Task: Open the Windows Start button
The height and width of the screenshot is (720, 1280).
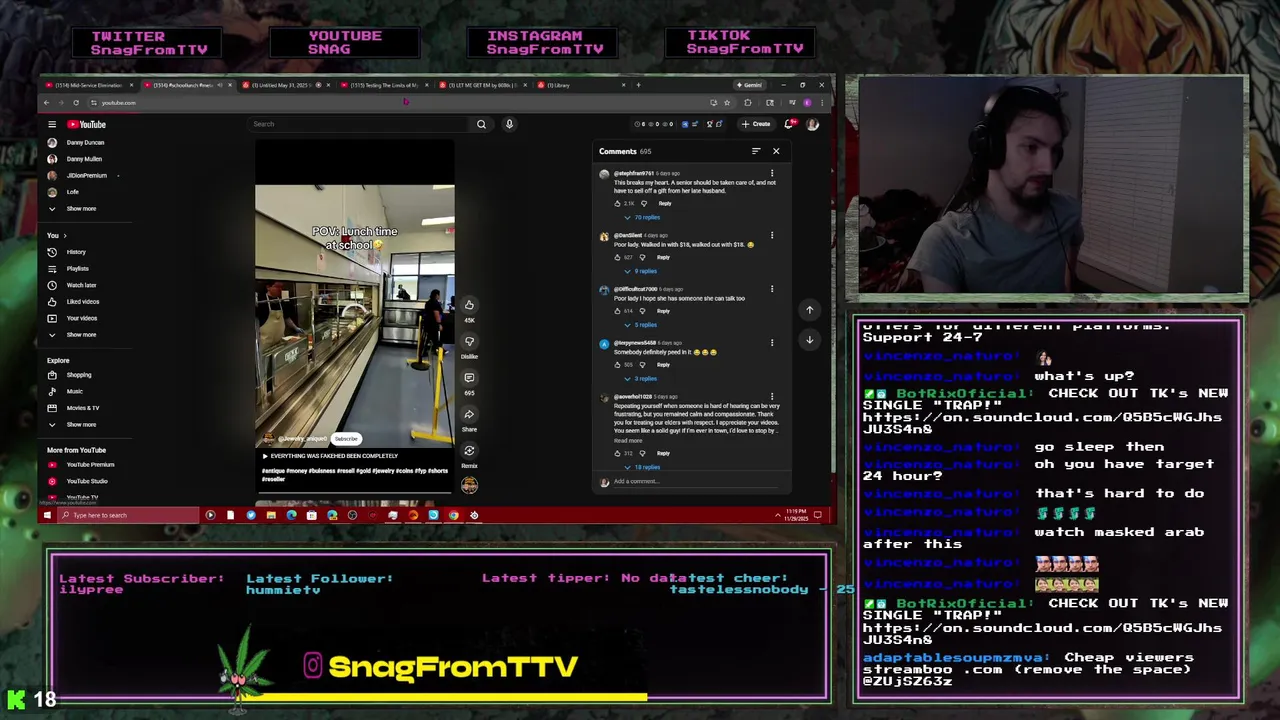Action: (46, 515)
